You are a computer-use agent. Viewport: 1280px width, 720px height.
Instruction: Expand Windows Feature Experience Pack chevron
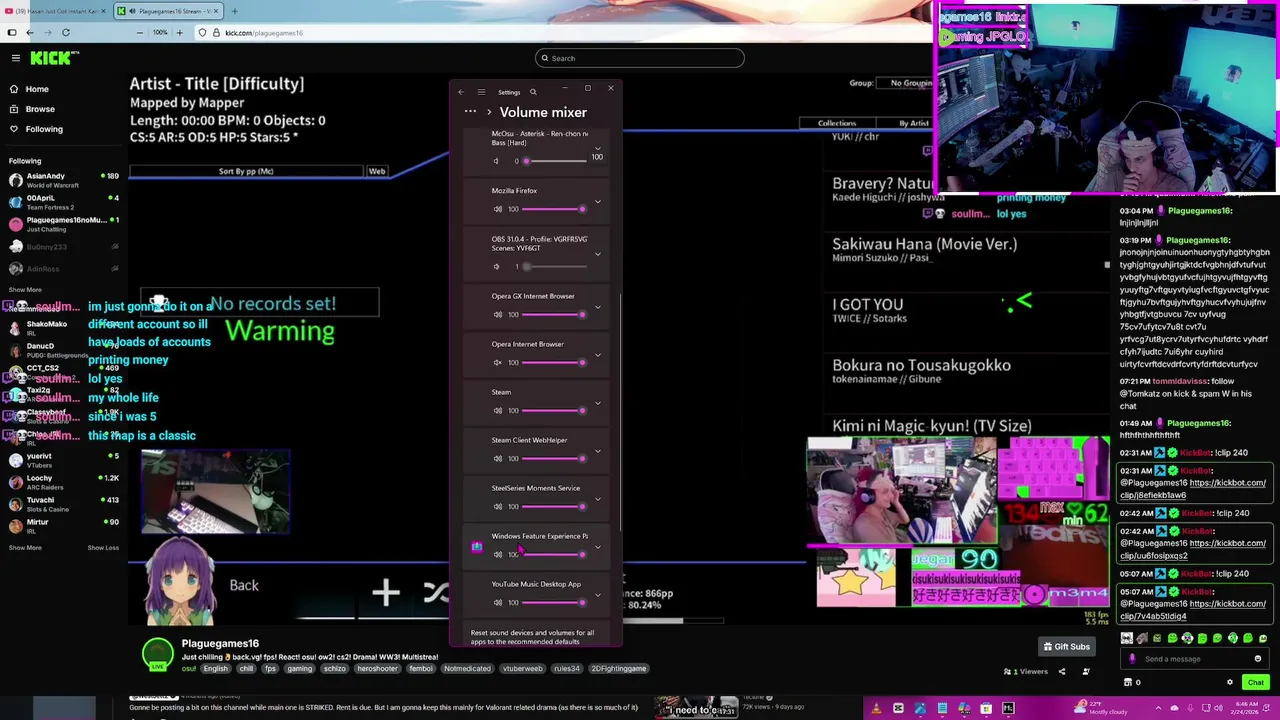598,546
